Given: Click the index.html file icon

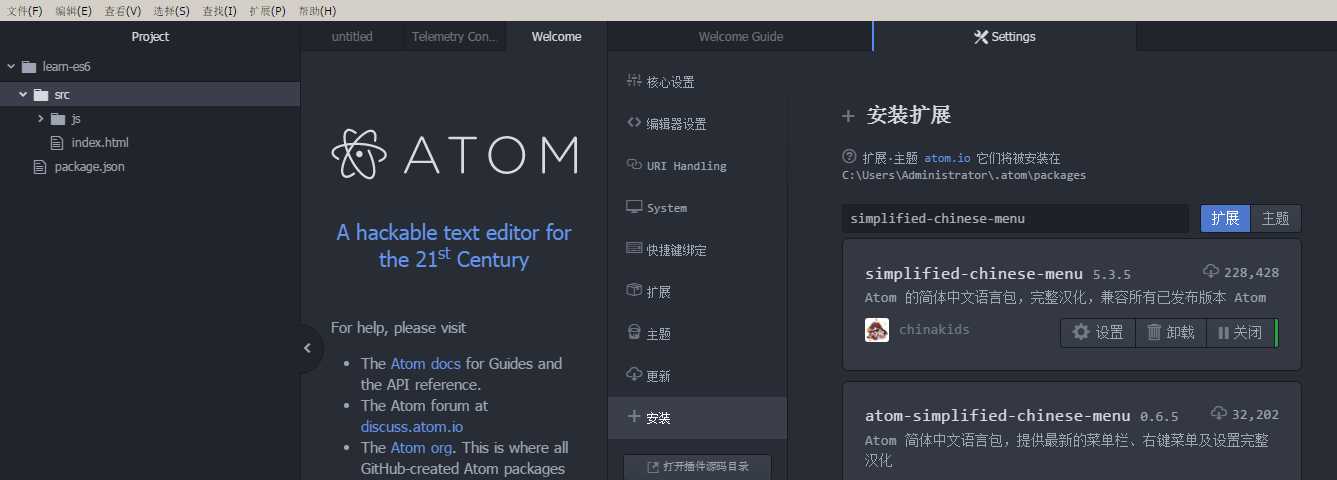Looking at the screenshot, I should (58, 143).
